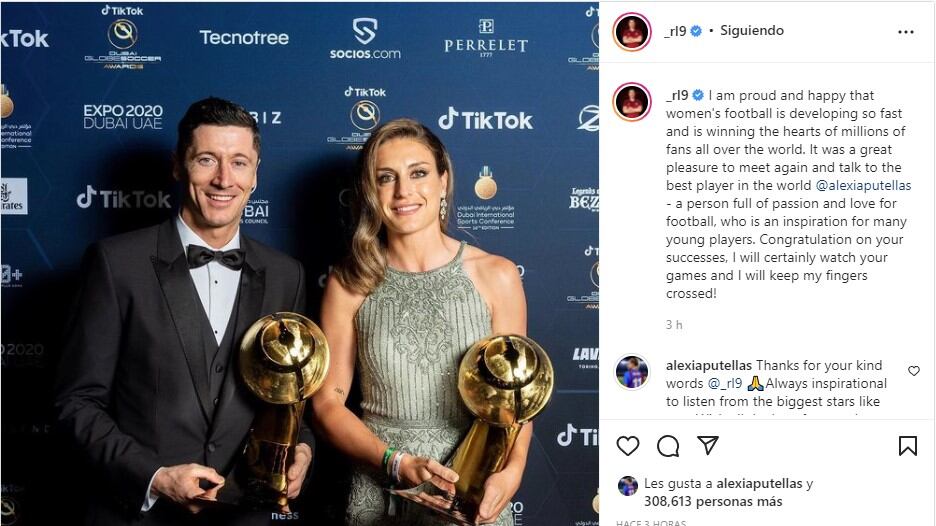The width and height of the screenshot is (936, 526).
Task: Open alexiaputellas username on the comment
Action: tap(709, 365)
